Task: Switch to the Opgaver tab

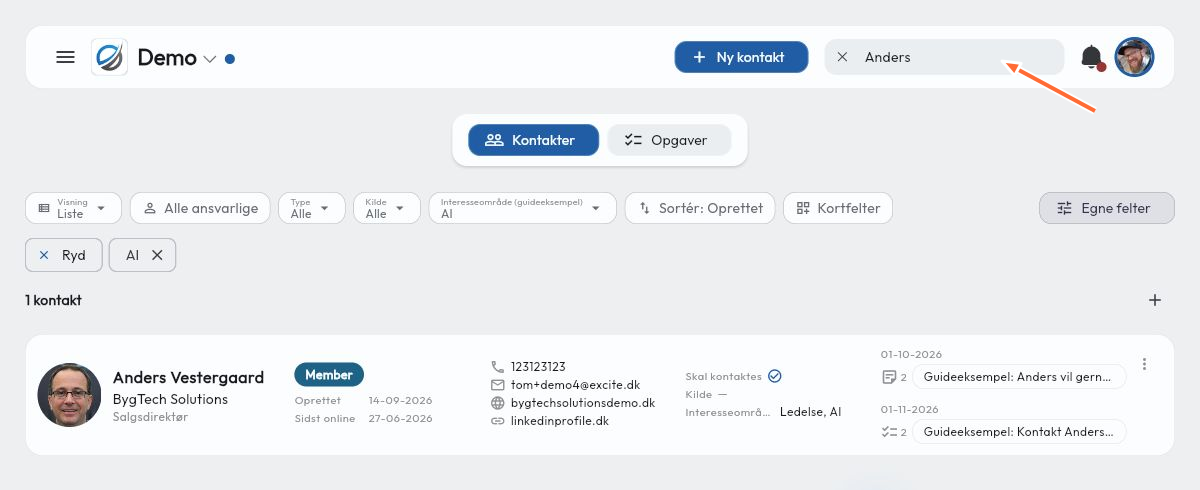Action: point(669,140)
